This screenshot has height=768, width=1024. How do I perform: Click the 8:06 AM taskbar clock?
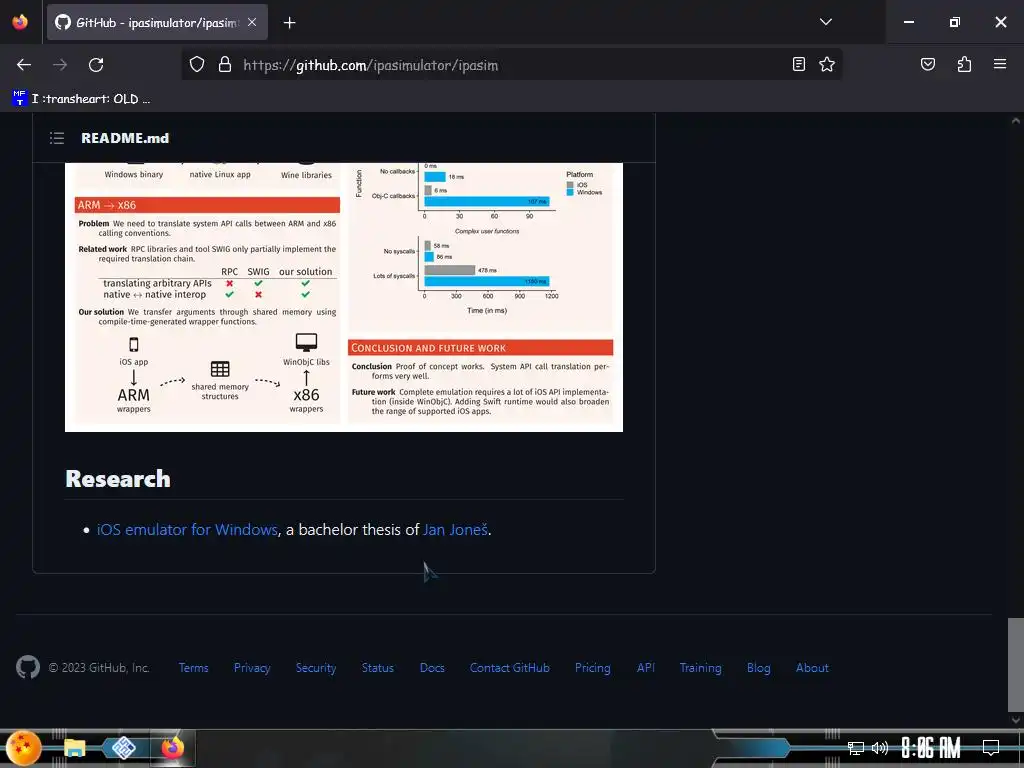pos(931,748)
